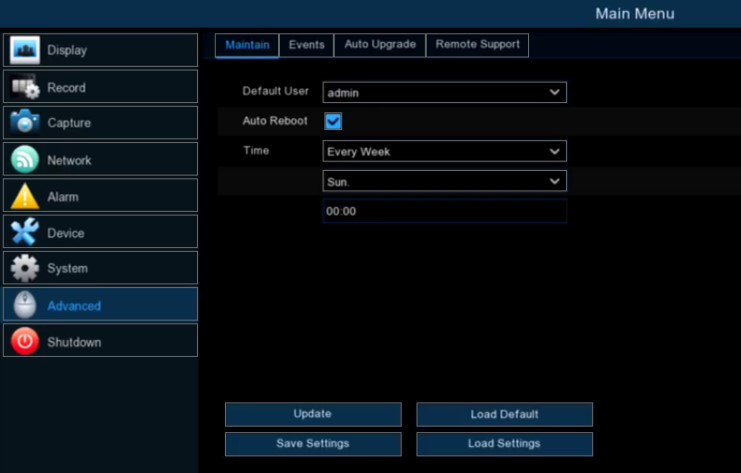Switch to the Events tab
Screen dimensions: 741x473
tap(306, 45)
